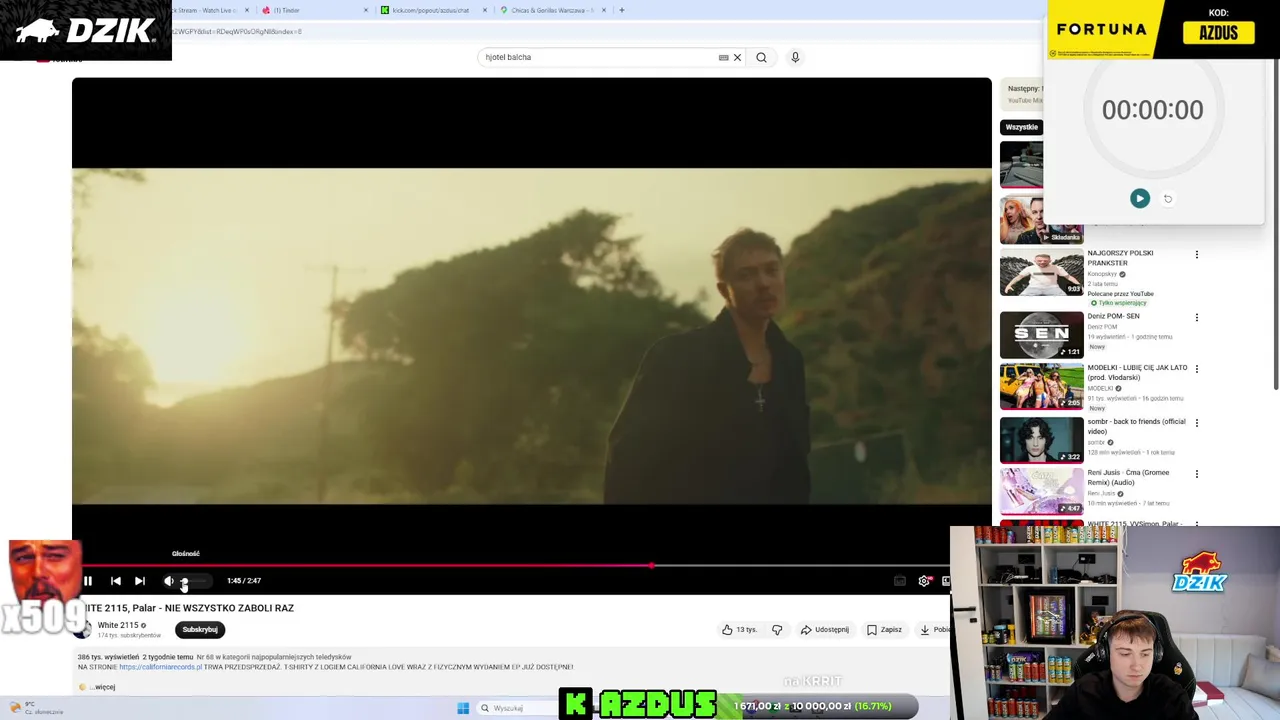Viewport: 1280px width, 720px height.
Task: Mute the video with the speaker icon
Action: click(169, 581)
